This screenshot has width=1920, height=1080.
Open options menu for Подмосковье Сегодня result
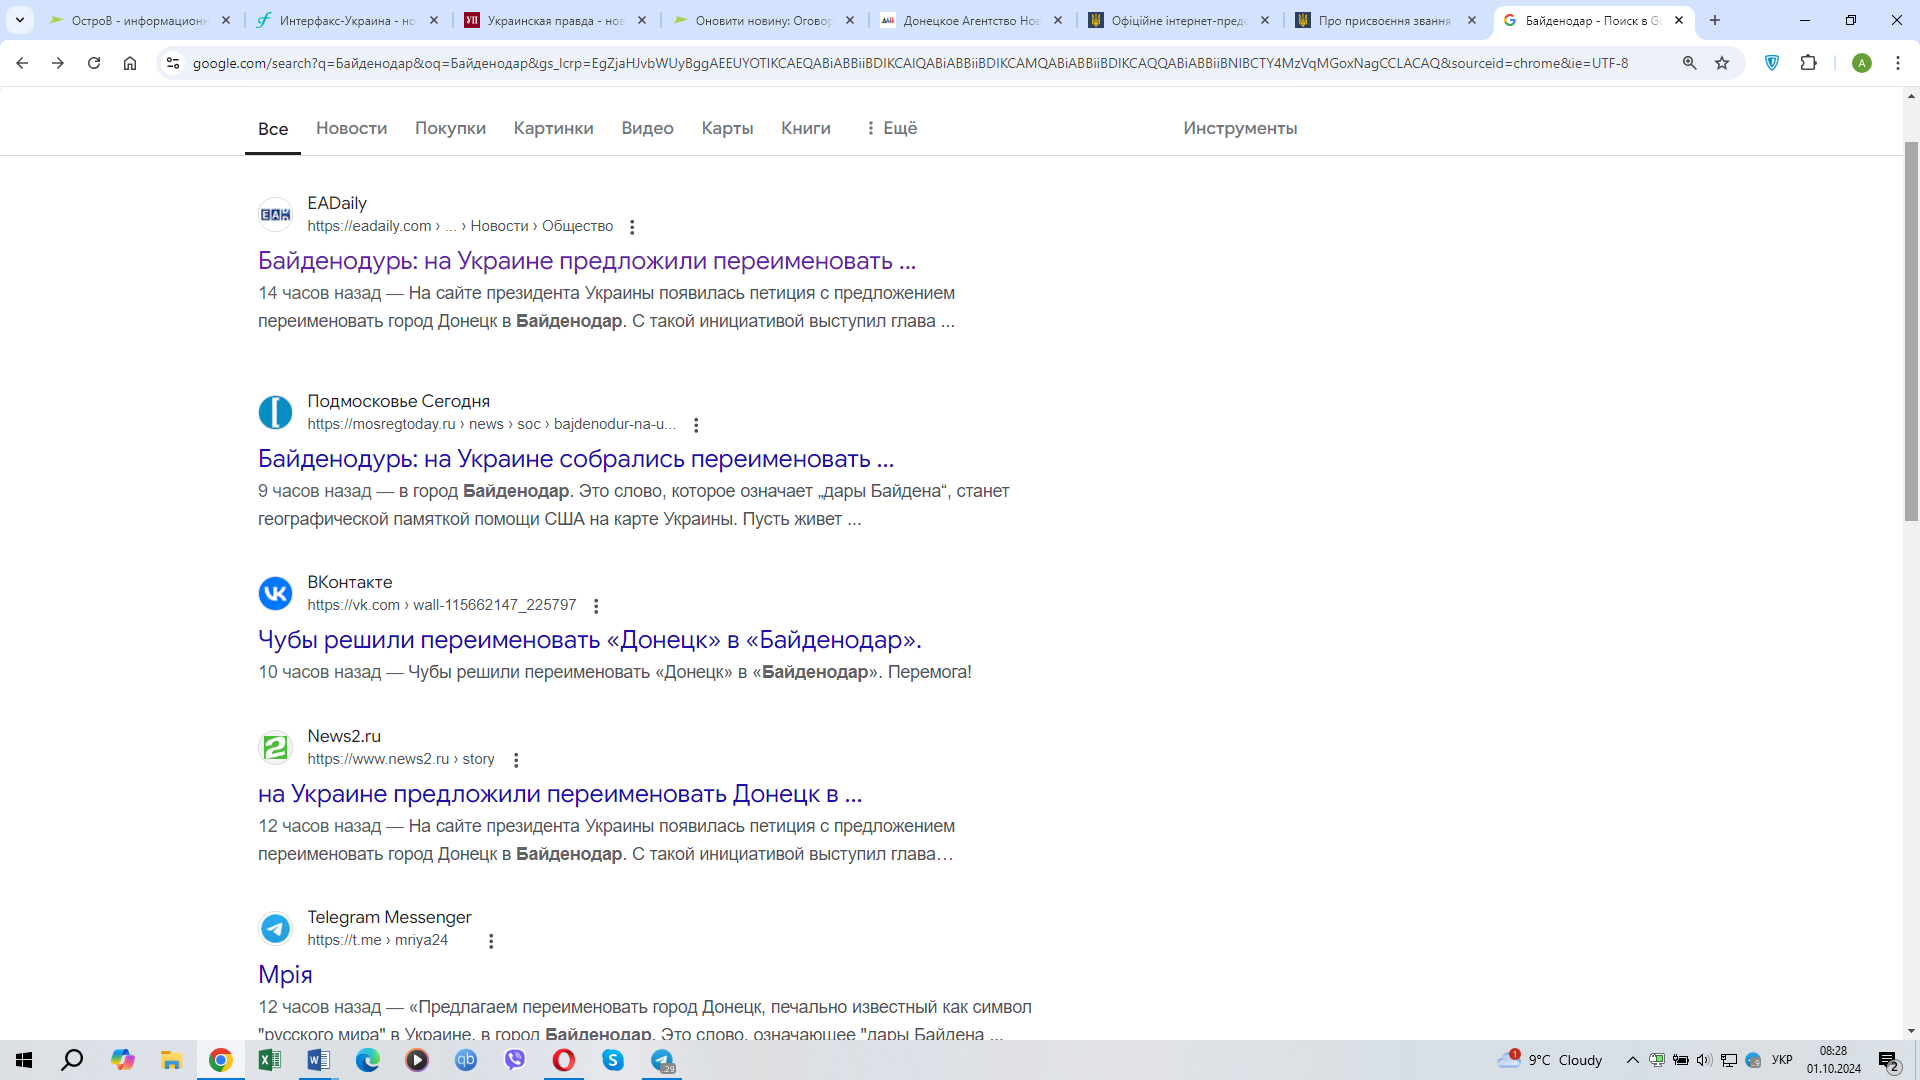tap(696, 425)
